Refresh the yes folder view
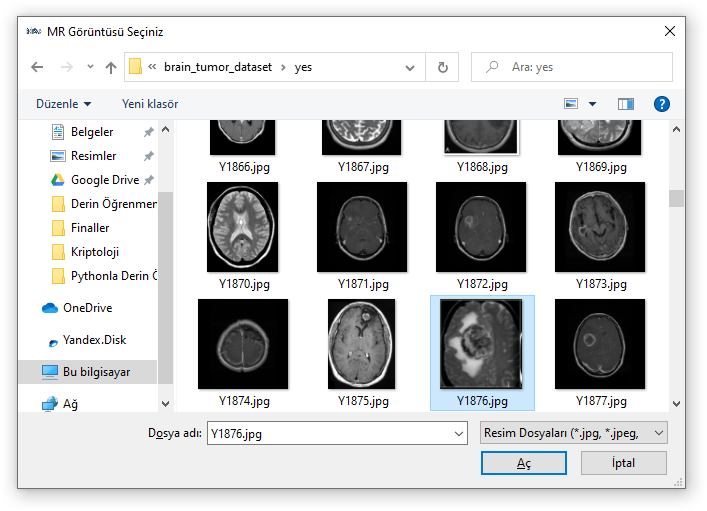This screenshot has width=707, height=511. [443, 67]
